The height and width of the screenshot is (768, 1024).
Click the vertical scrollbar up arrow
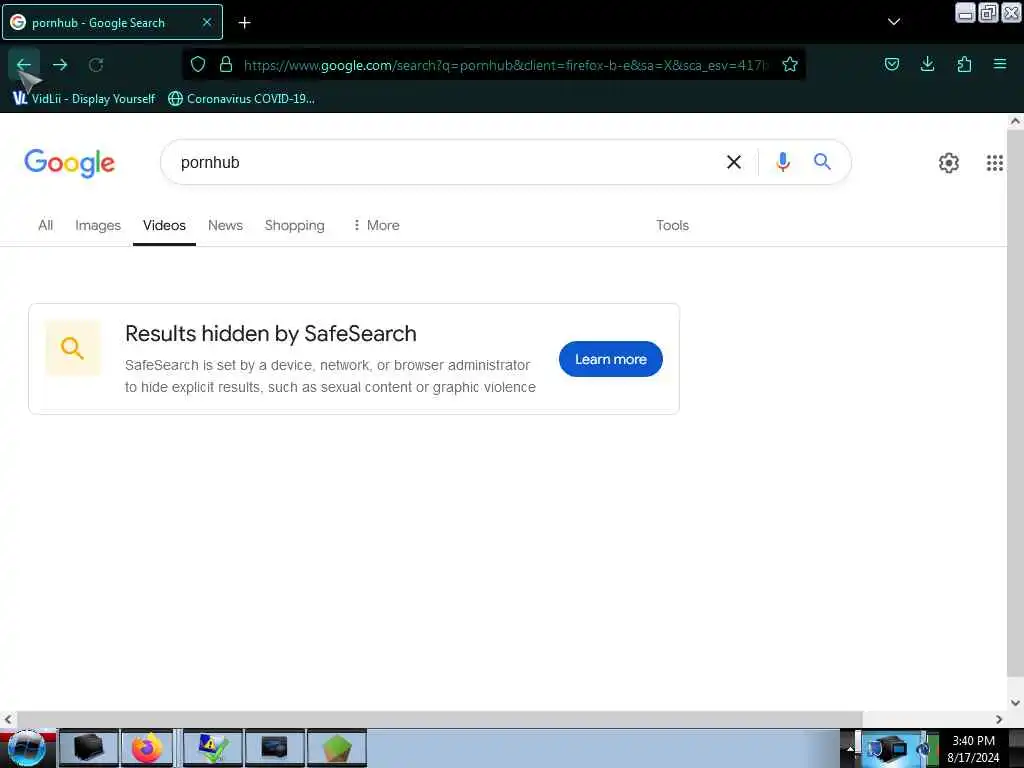point(1015,121)
